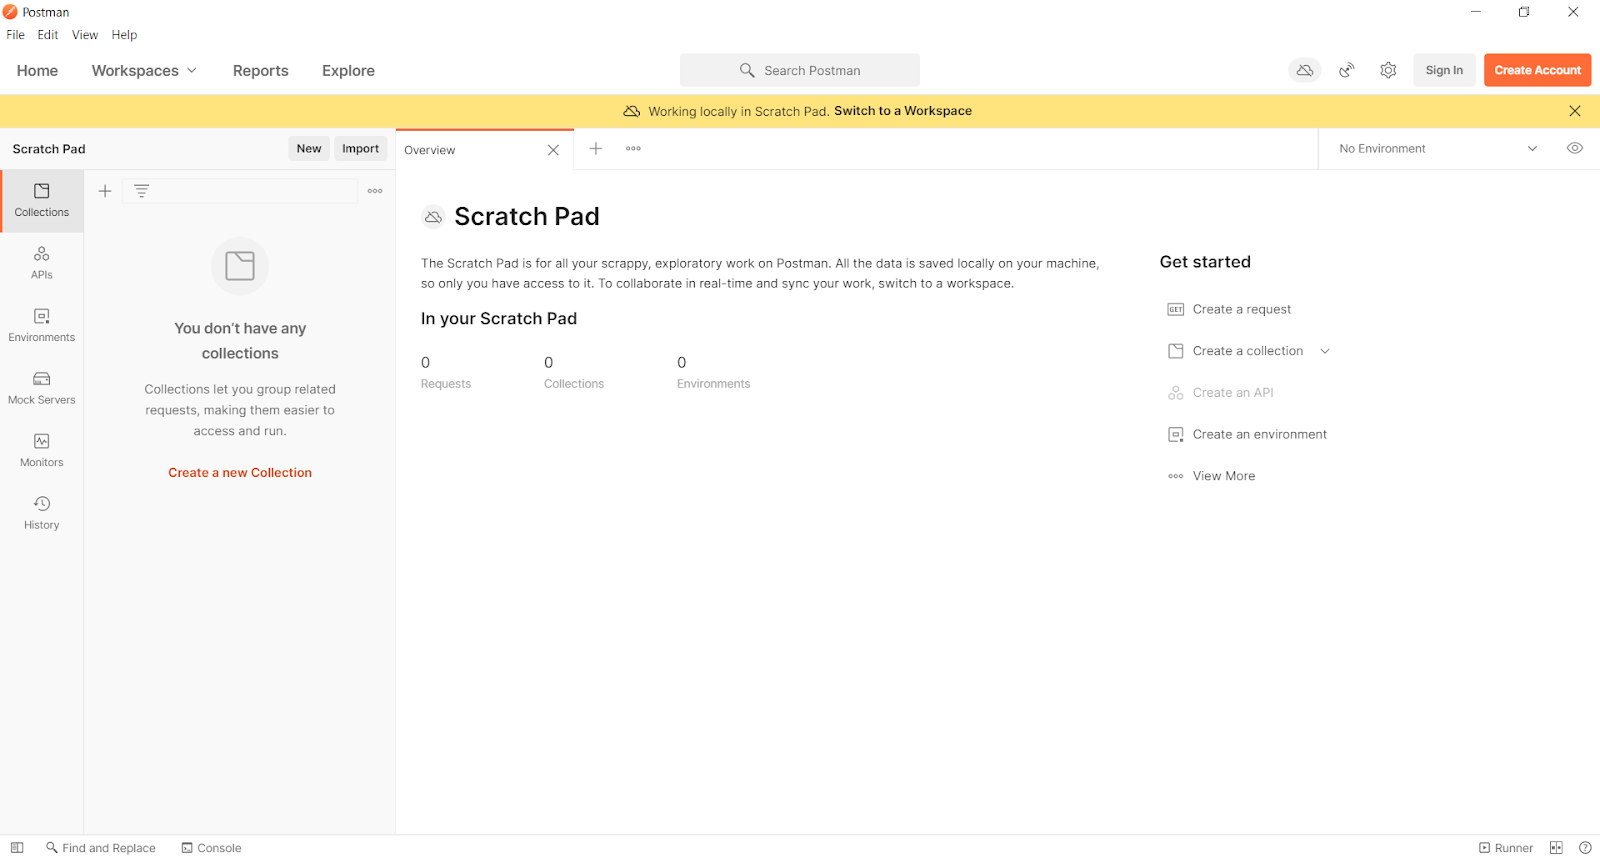This screenshot has height=858, width=1600.
Task: Open the Help menu
Action: pyautogui.click(x=124, y=35)
